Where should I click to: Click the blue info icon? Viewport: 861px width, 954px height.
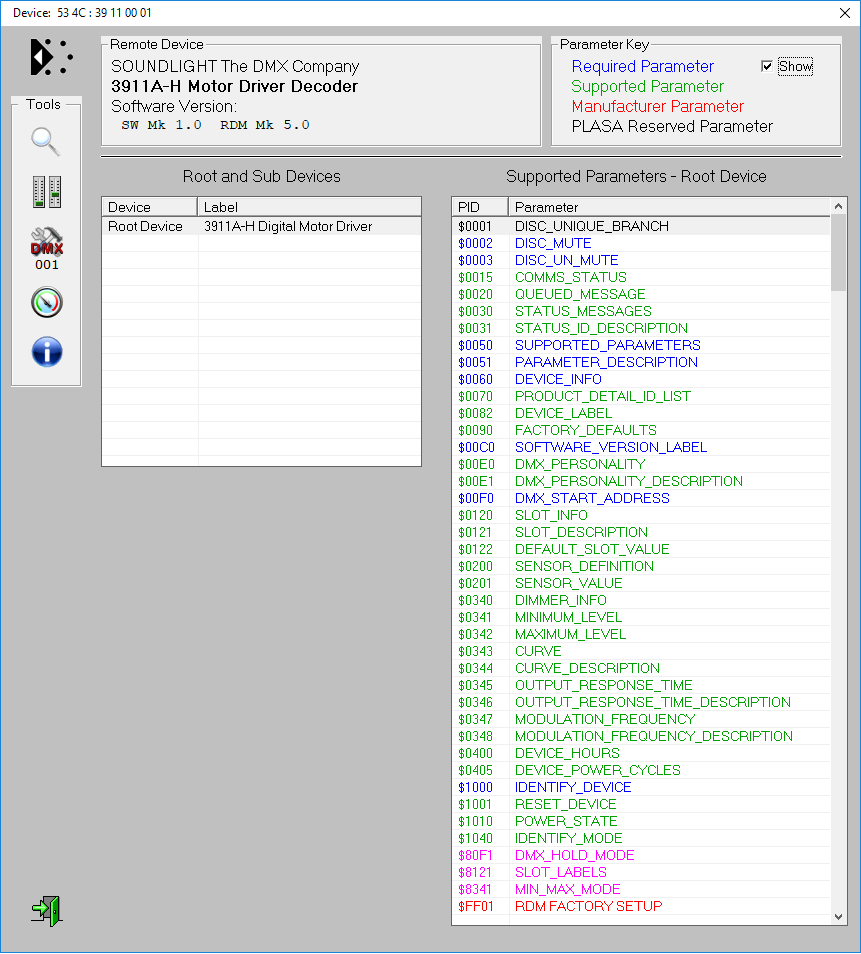point(46,351)
